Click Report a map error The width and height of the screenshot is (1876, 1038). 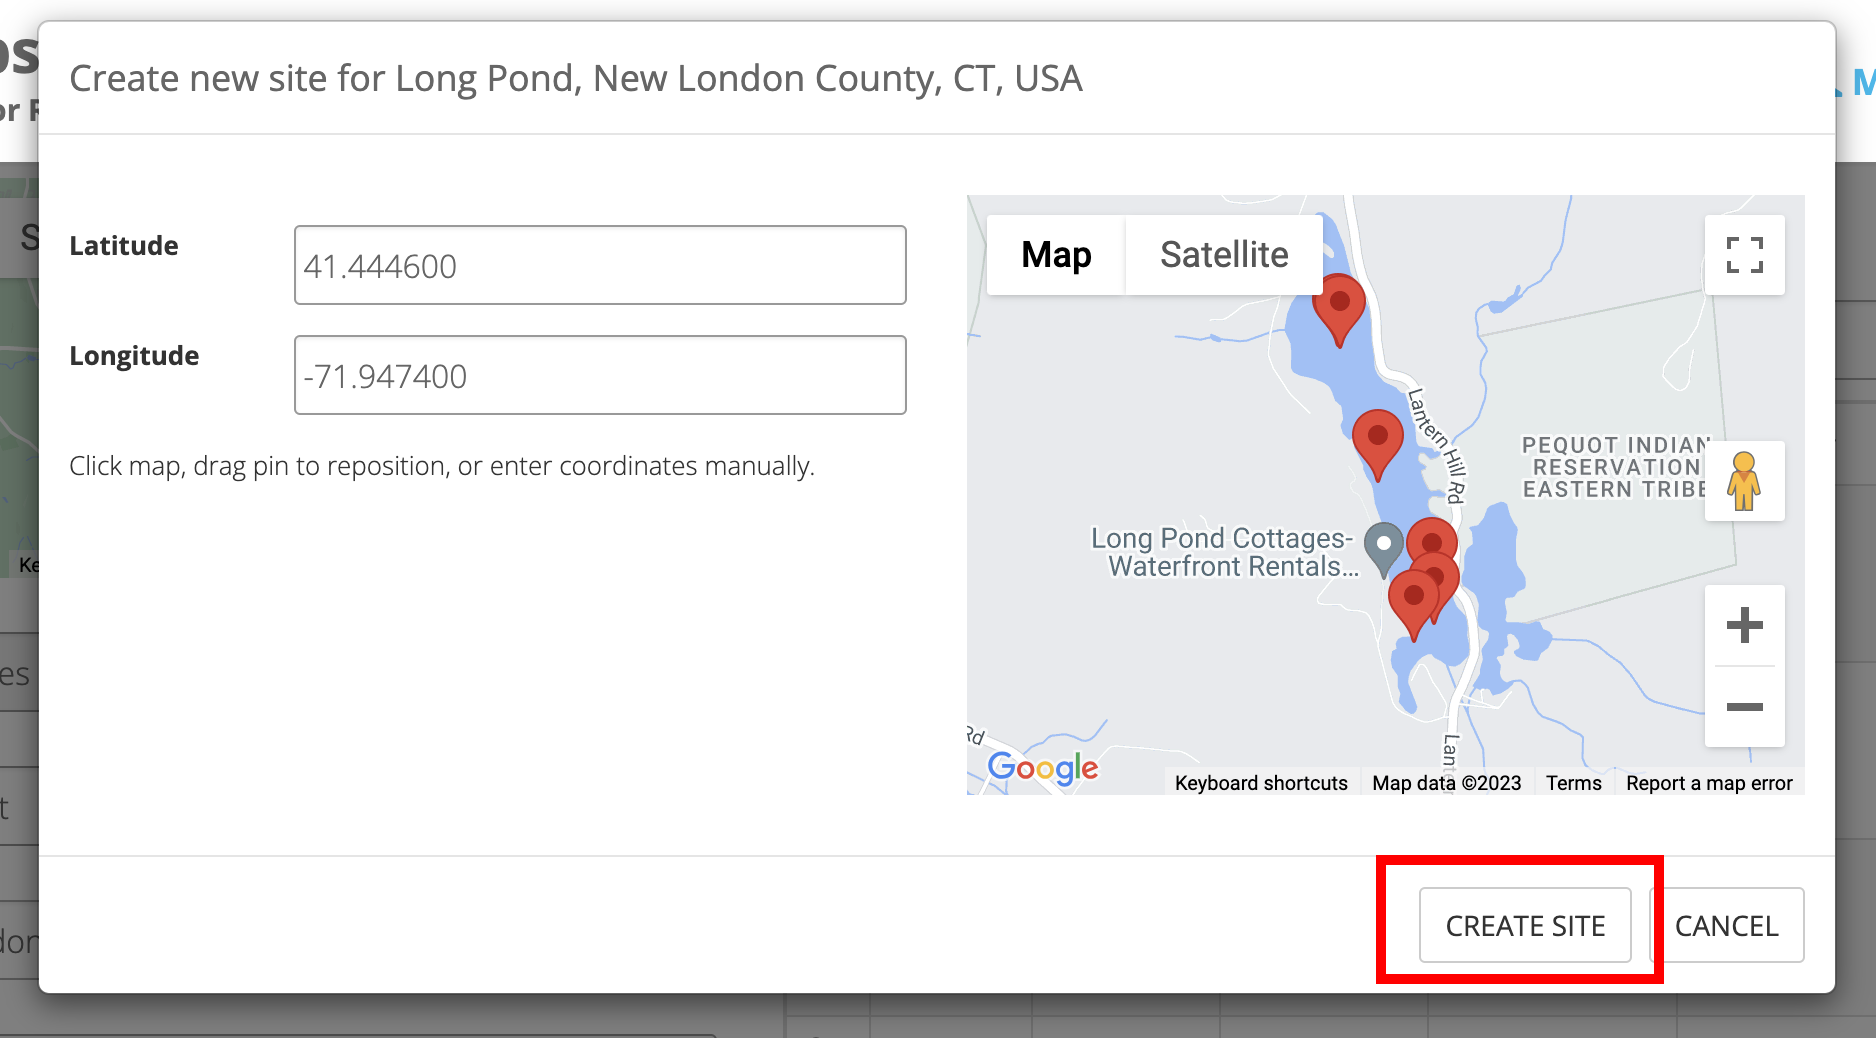(x=1709, y=783)
